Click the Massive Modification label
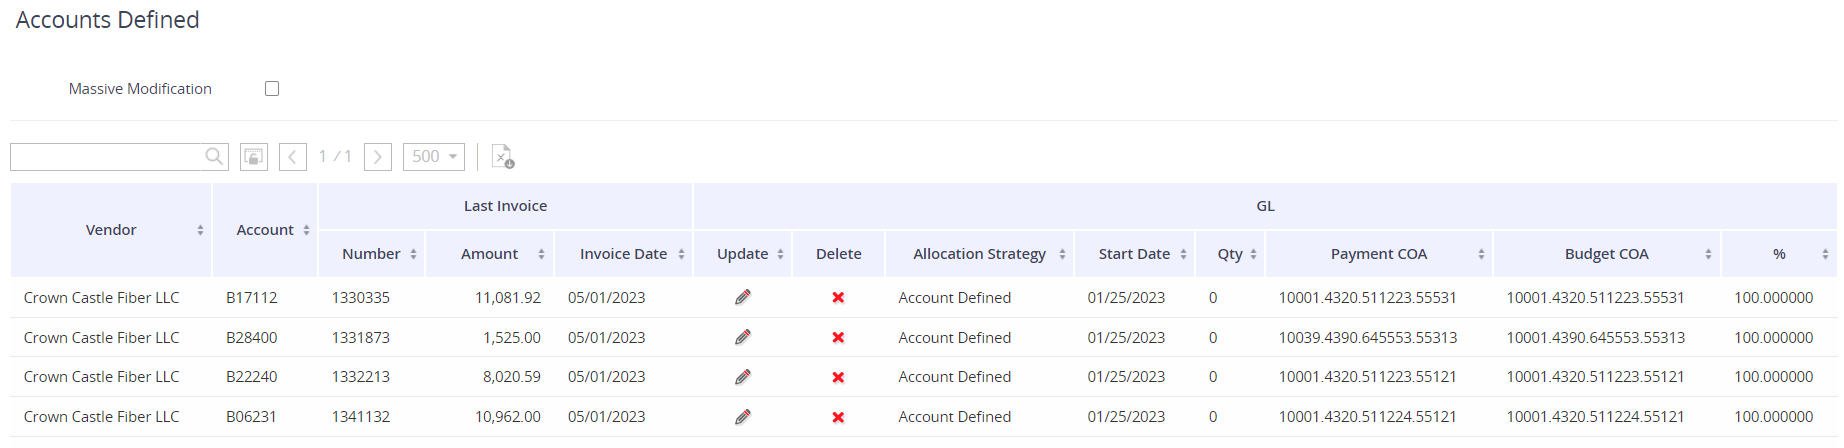 pyautogui.click(x=140, y=89)
